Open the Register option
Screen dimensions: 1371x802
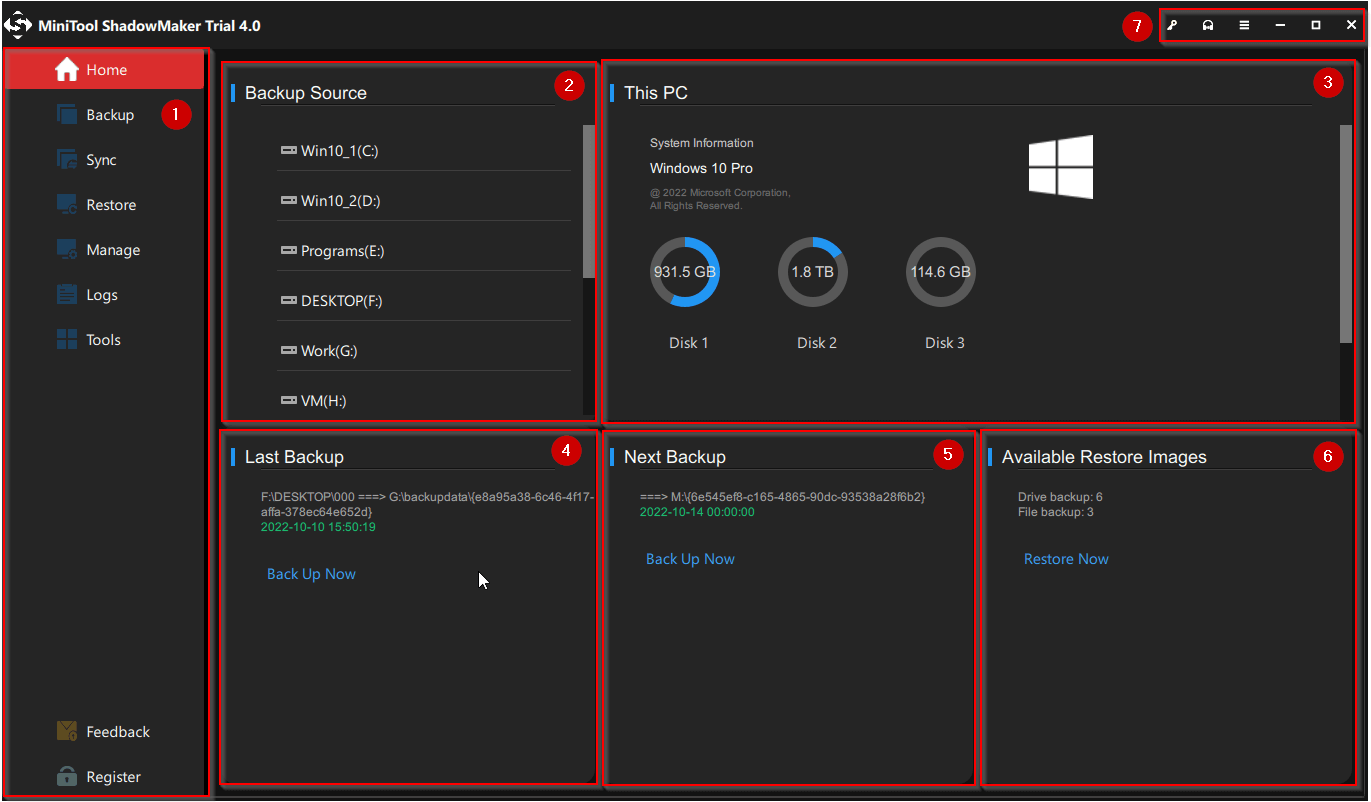coord(103,776)
